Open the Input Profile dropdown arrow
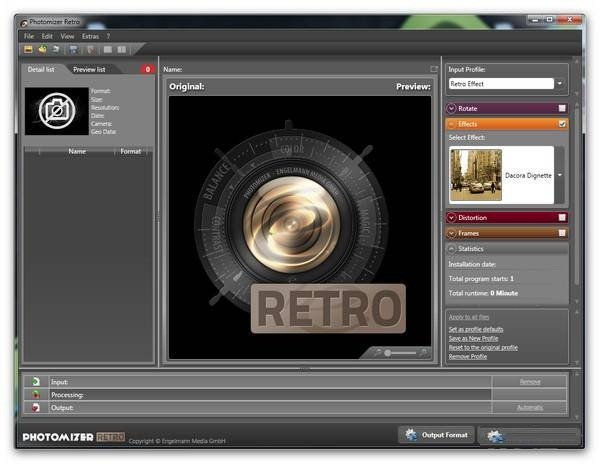The width and height of the screenshot is (600, 464). (x=560, y=83)
